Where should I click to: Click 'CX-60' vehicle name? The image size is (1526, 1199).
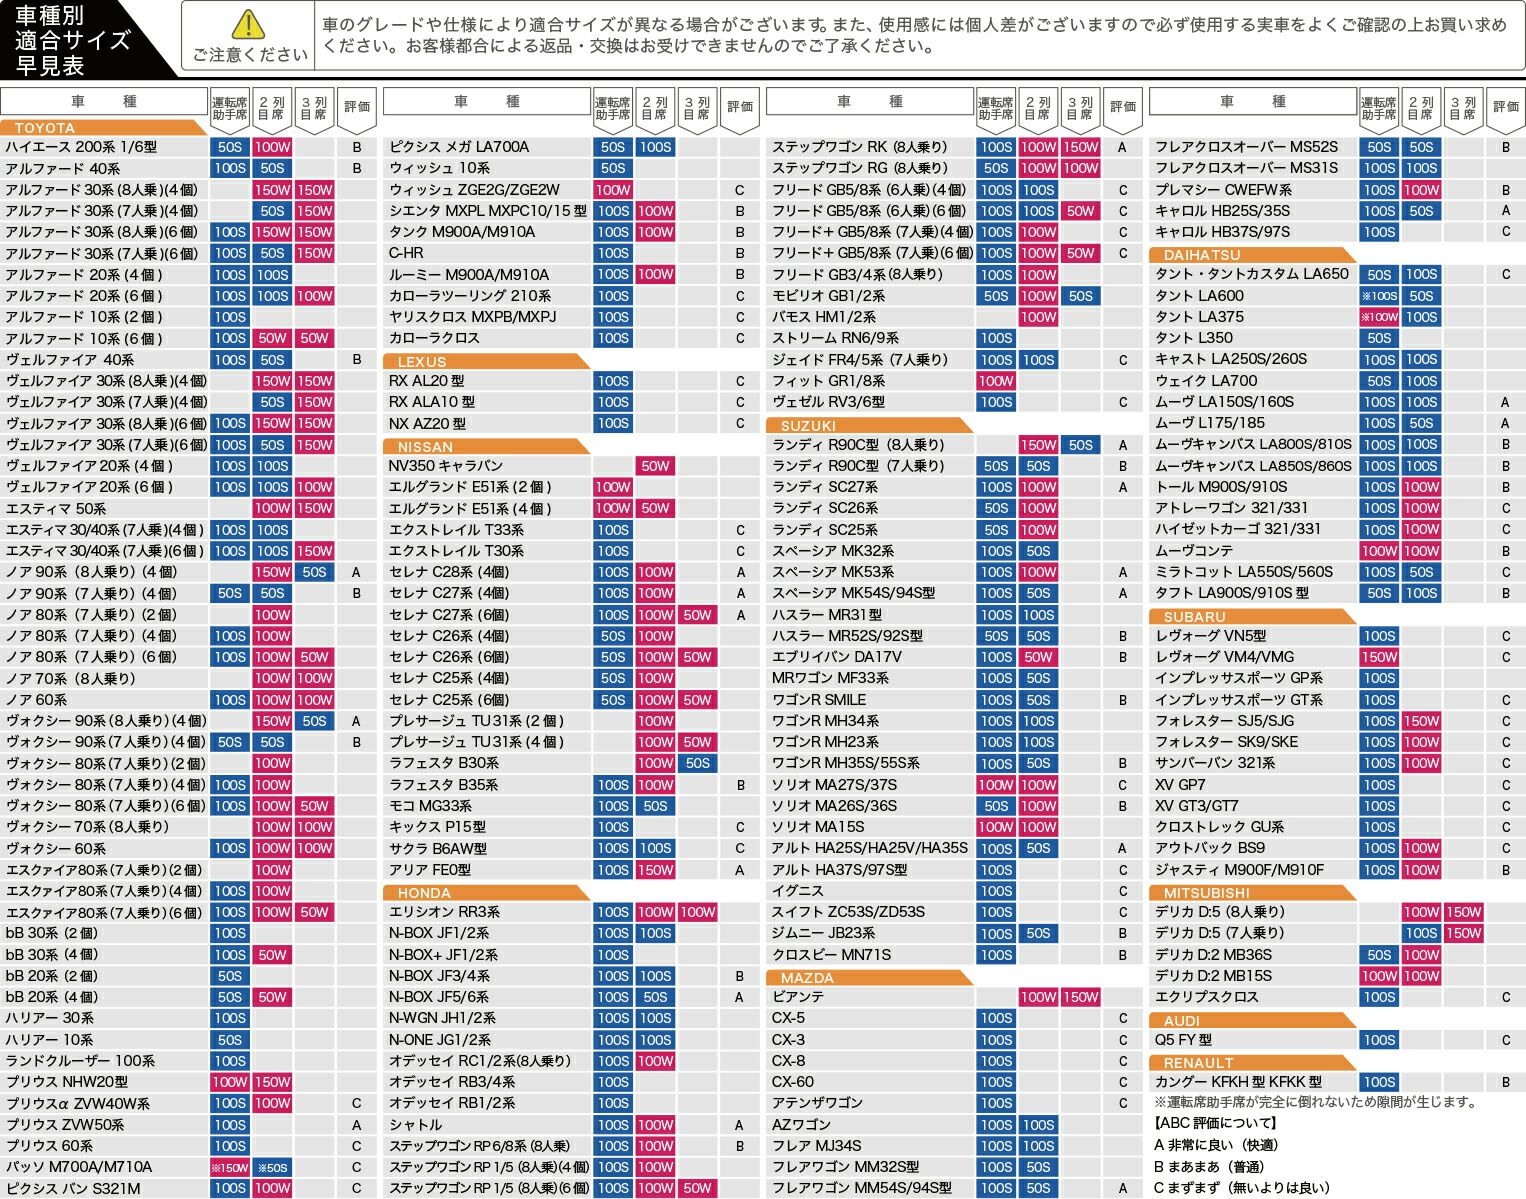point(792,1082)
